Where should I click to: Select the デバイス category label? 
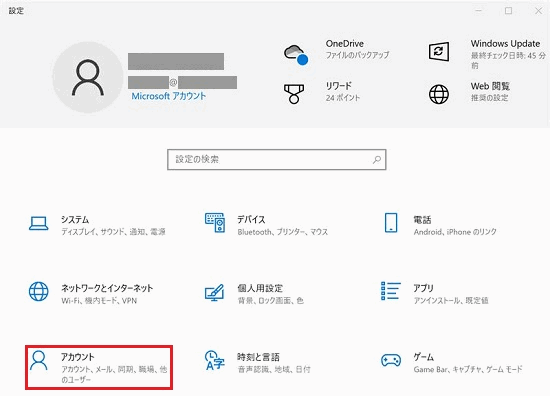coord(251,220)
